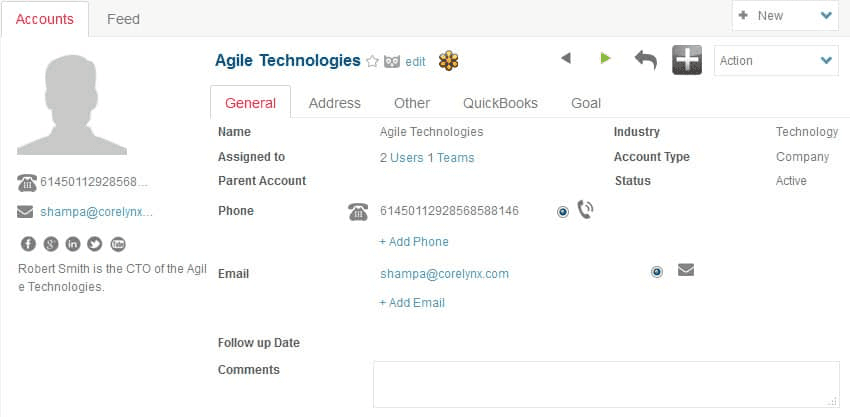This screenshot has height=417, width=850.
Task: Select primary email radio button
Action: click(x=657, y=272)
